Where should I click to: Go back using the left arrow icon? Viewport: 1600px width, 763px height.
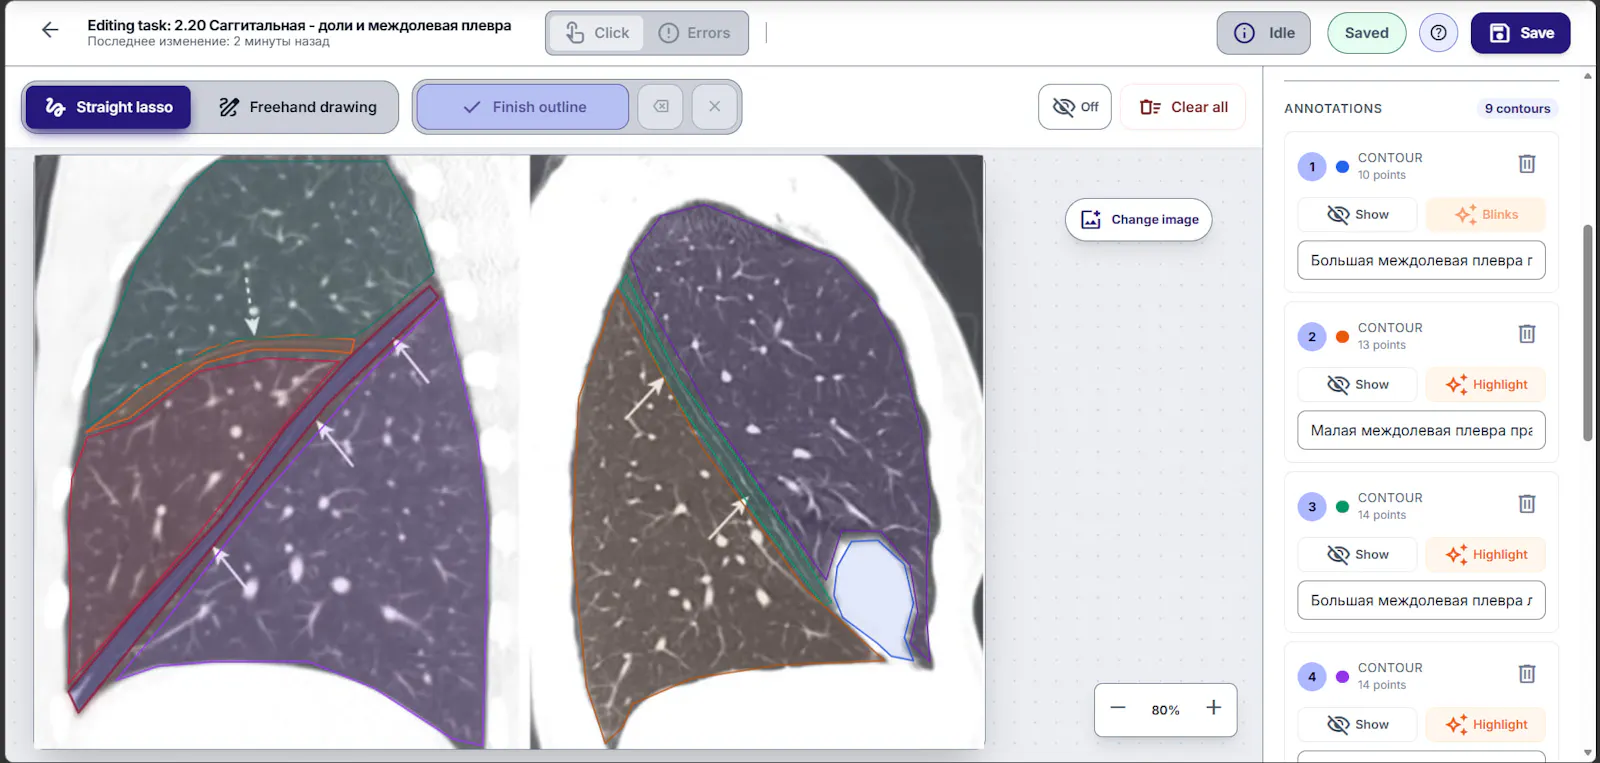(x=50, y=30)
